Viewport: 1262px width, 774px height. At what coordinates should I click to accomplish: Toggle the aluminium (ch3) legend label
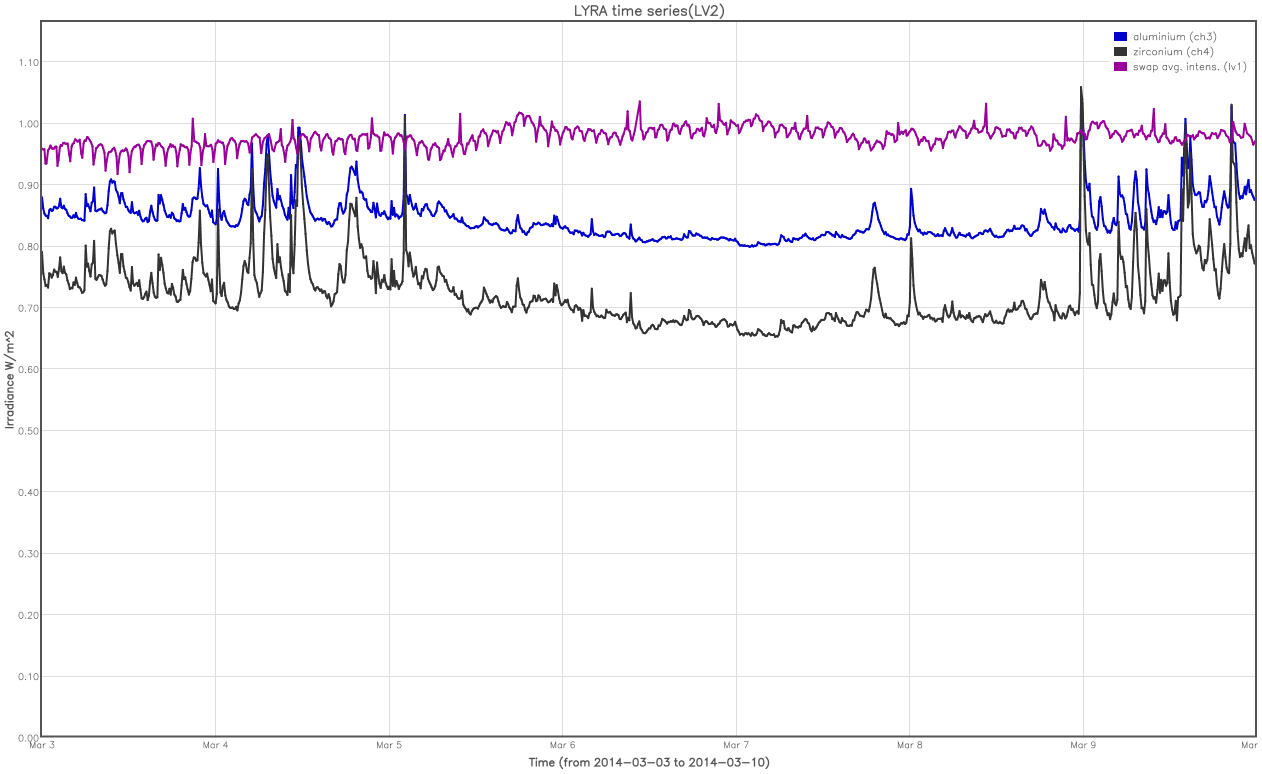click(x=1174, y=37)
